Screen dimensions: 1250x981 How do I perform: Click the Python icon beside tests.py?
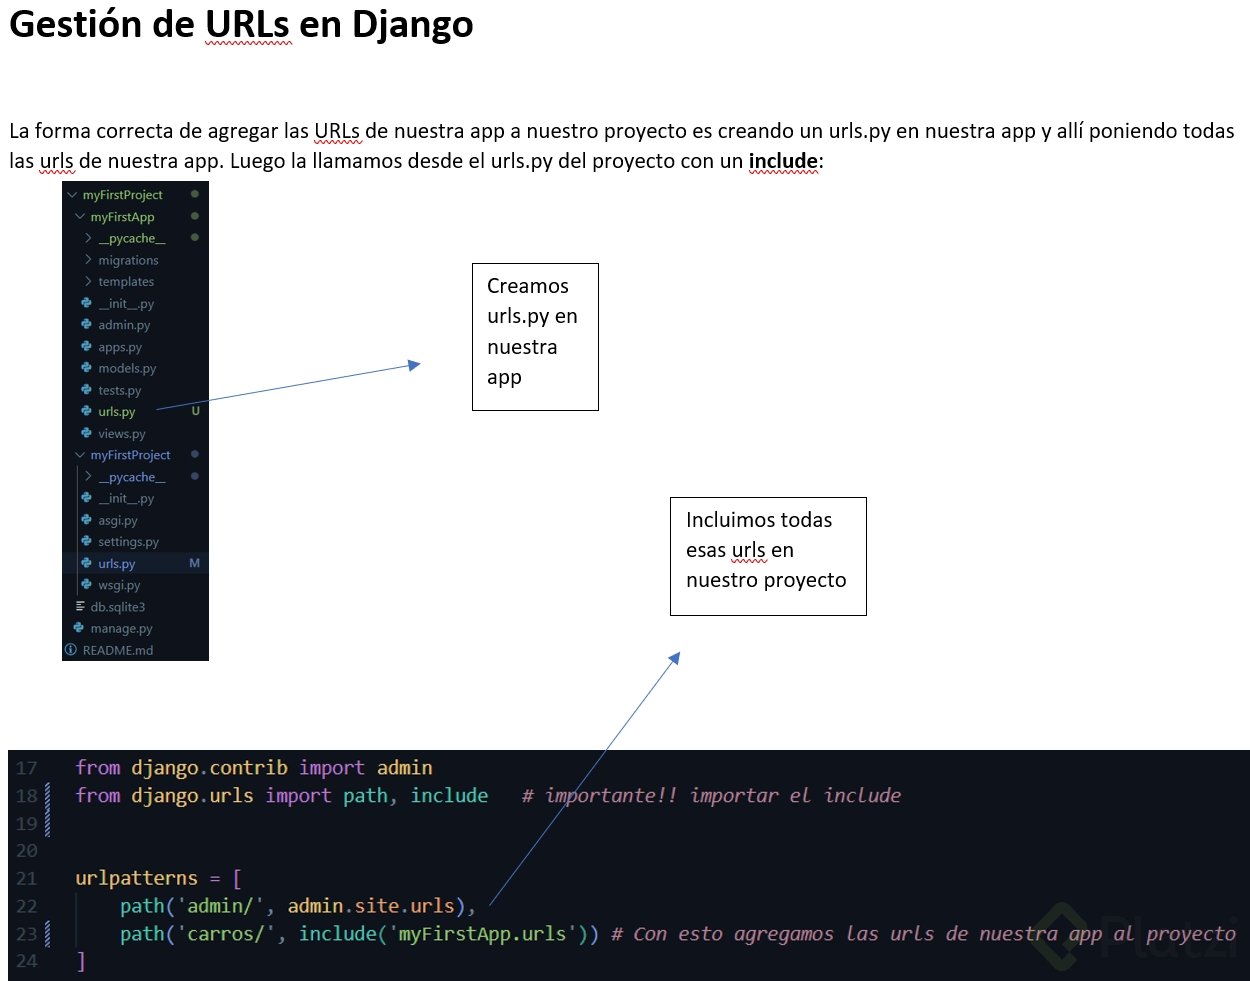pos(87,390)
